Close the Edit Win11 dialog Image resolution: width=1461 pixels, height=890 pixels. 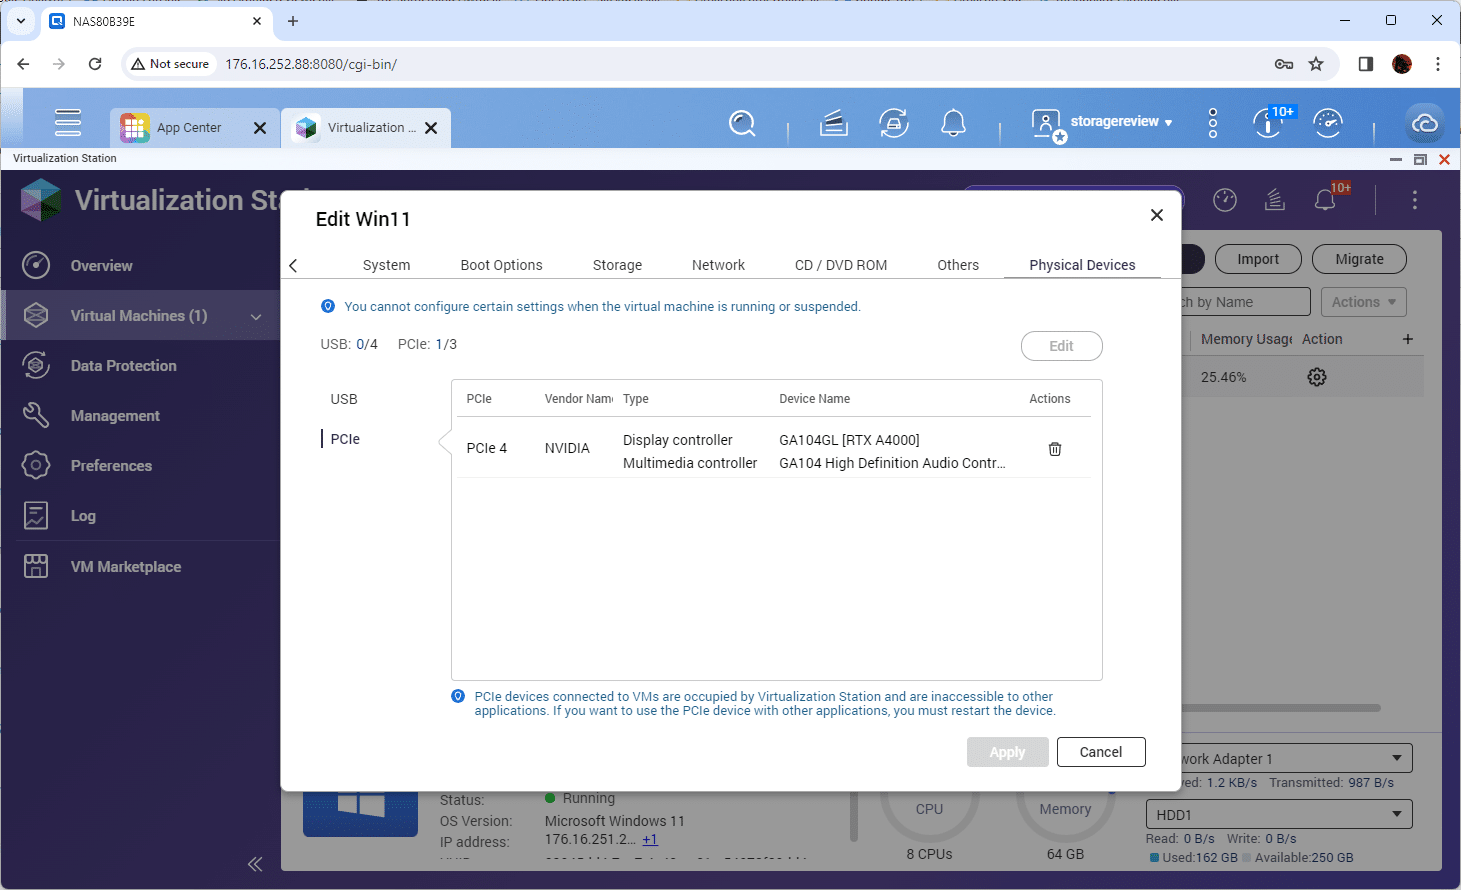tap(1157, 215)
